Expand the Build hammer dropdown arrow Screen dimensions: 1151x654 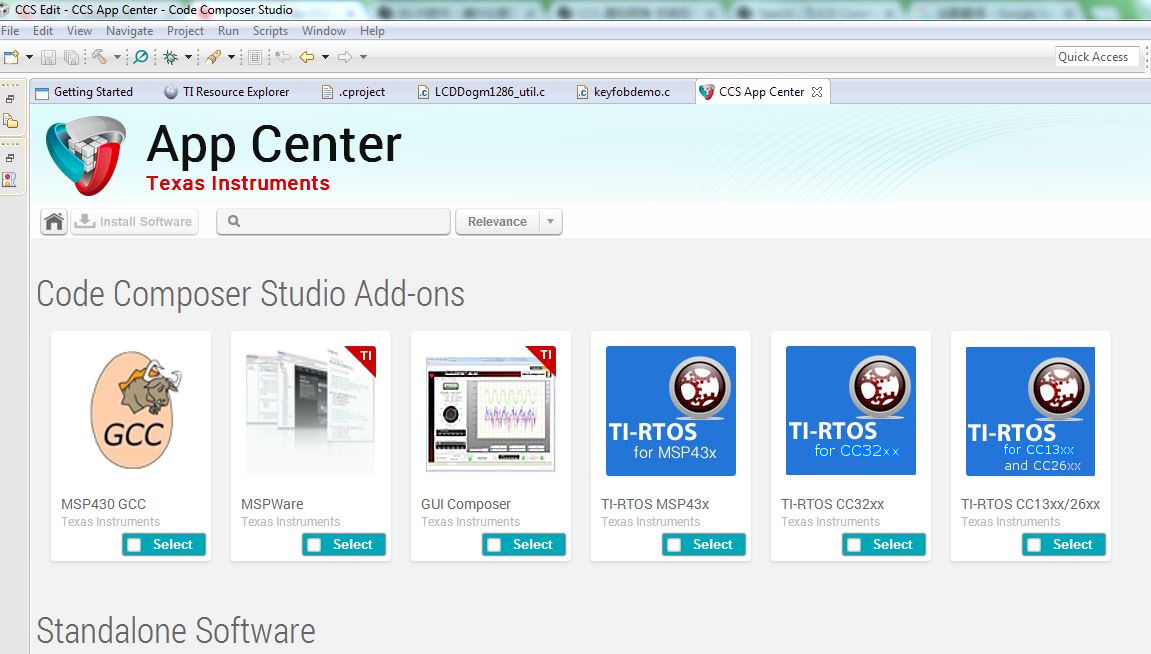coord(117,57)
